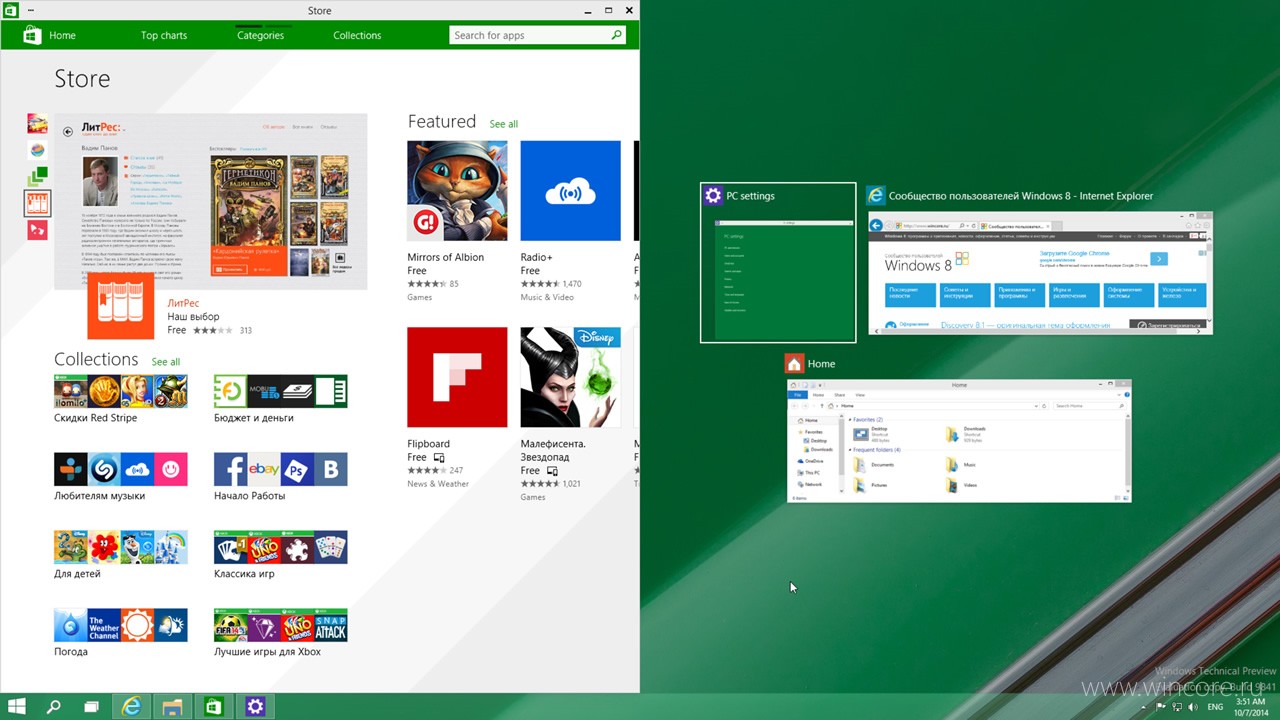This screenshot has width=1280, height=720.
Task: Open Internet Explorer from taskbar
Action: (131, 707)
